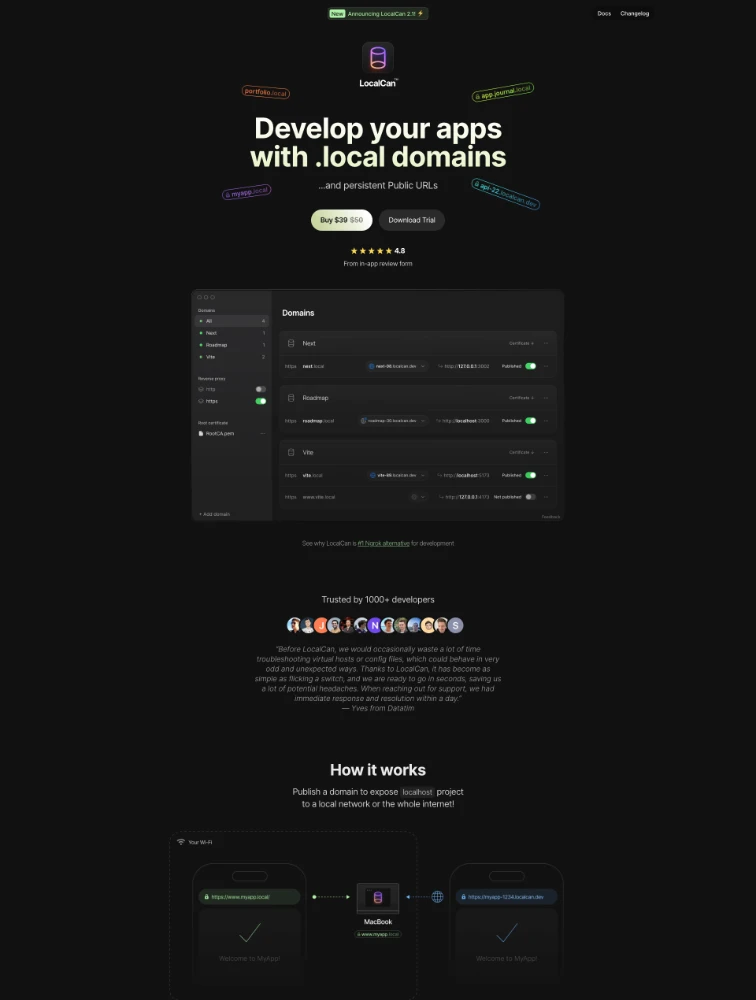756x1000 pixels.
Task: Select Roadmap in Domains sidebar
Action: tap(232, 345)
